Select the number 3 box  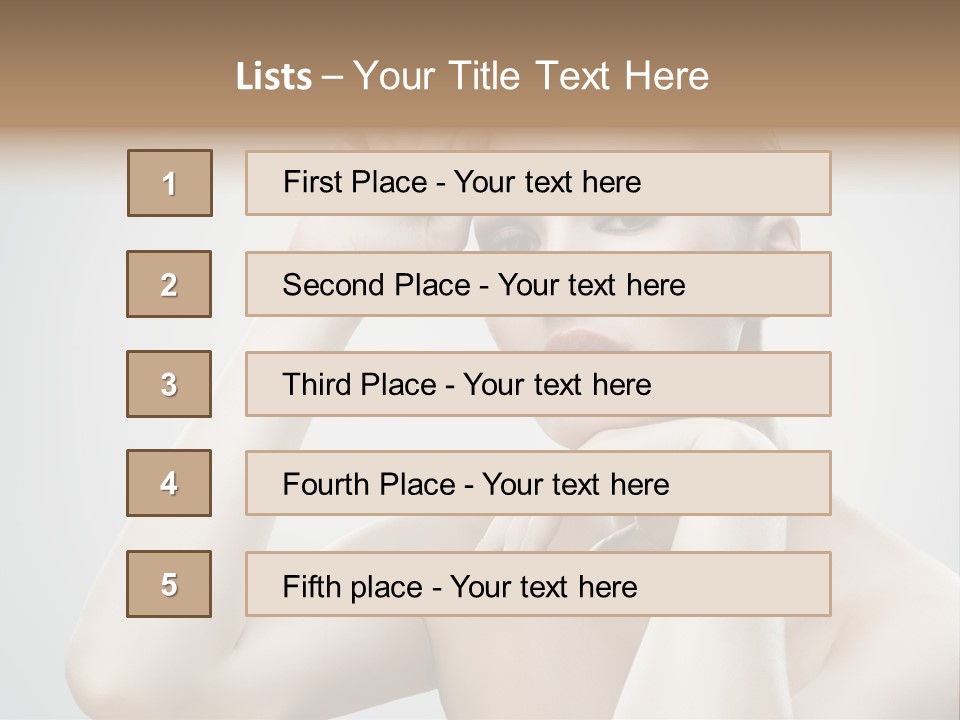pyautogui.click(x=169, y=384)
